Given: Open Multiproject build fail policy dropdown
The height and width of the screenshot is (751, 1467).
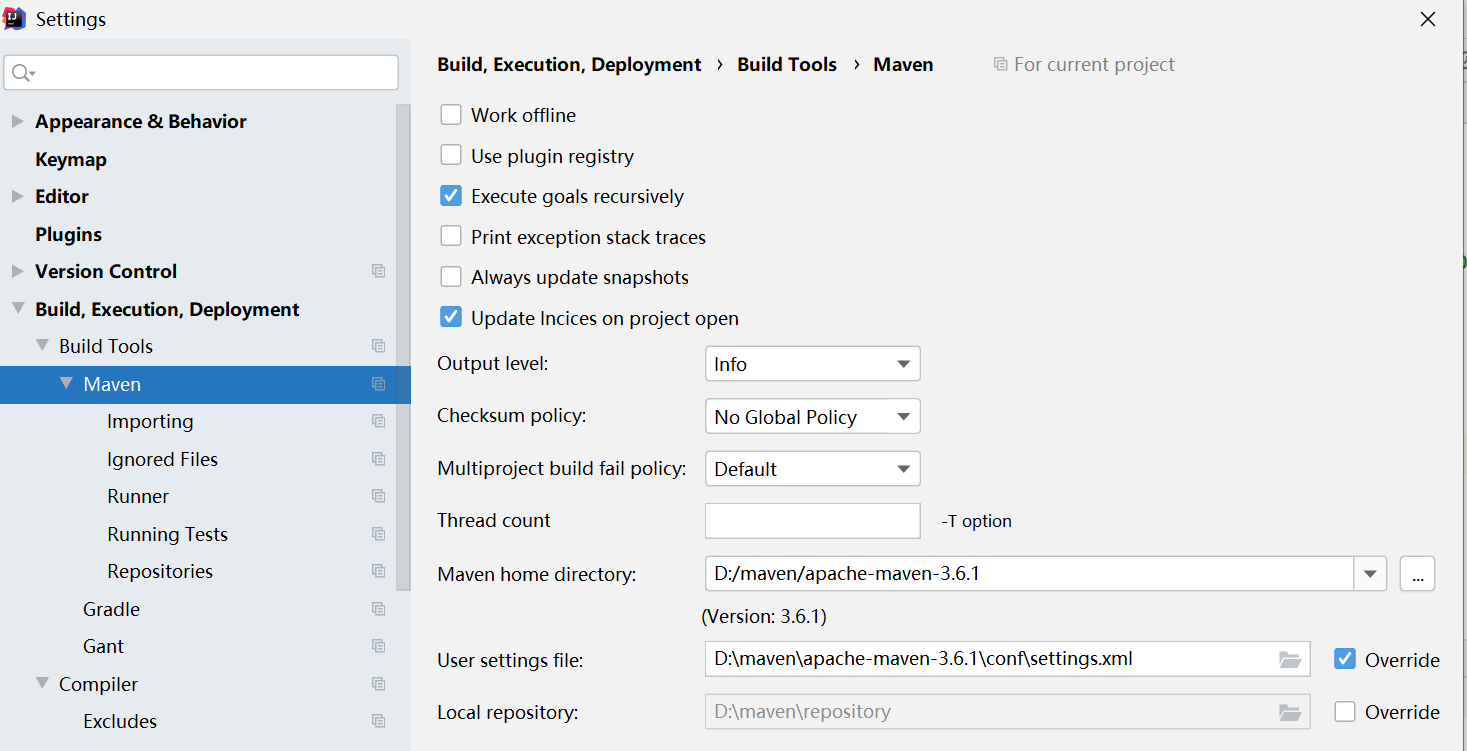Looking at the screenshot, I should coord(812,469).
